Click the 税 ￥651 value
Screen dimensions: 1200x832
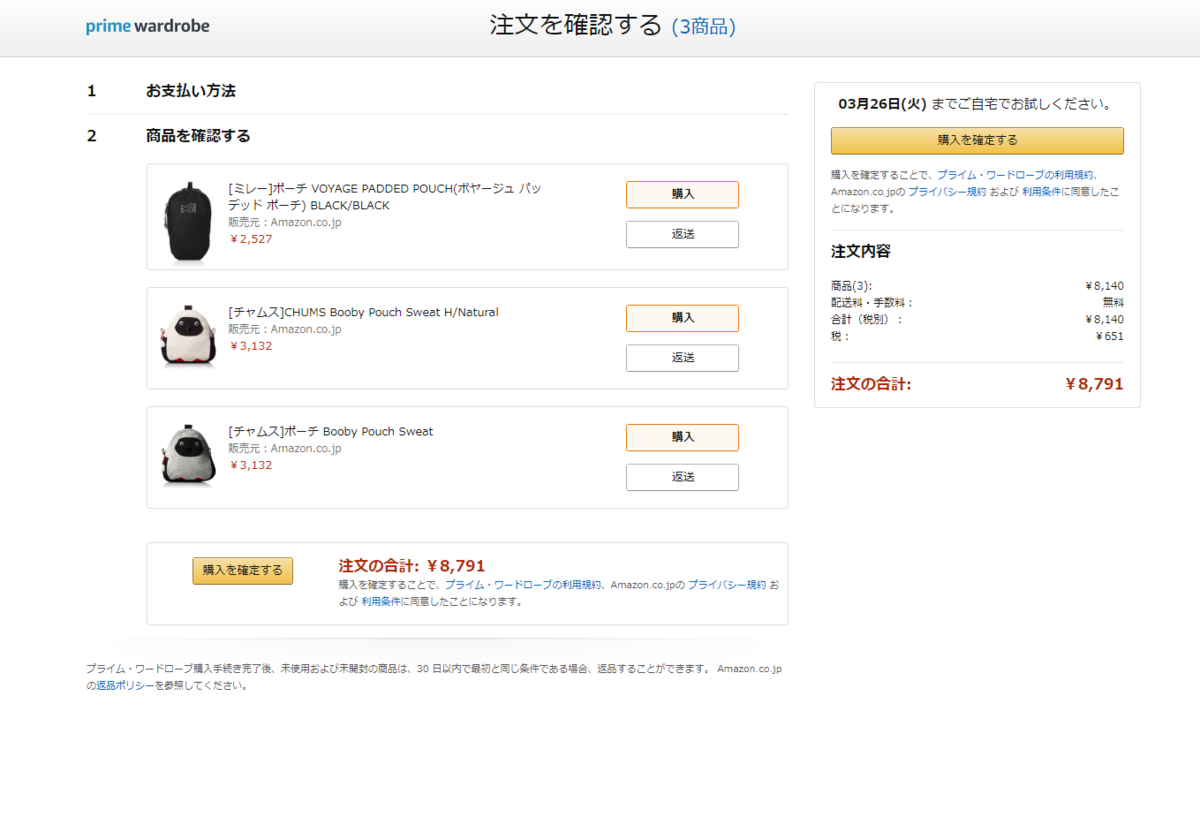pos(1109,336)
